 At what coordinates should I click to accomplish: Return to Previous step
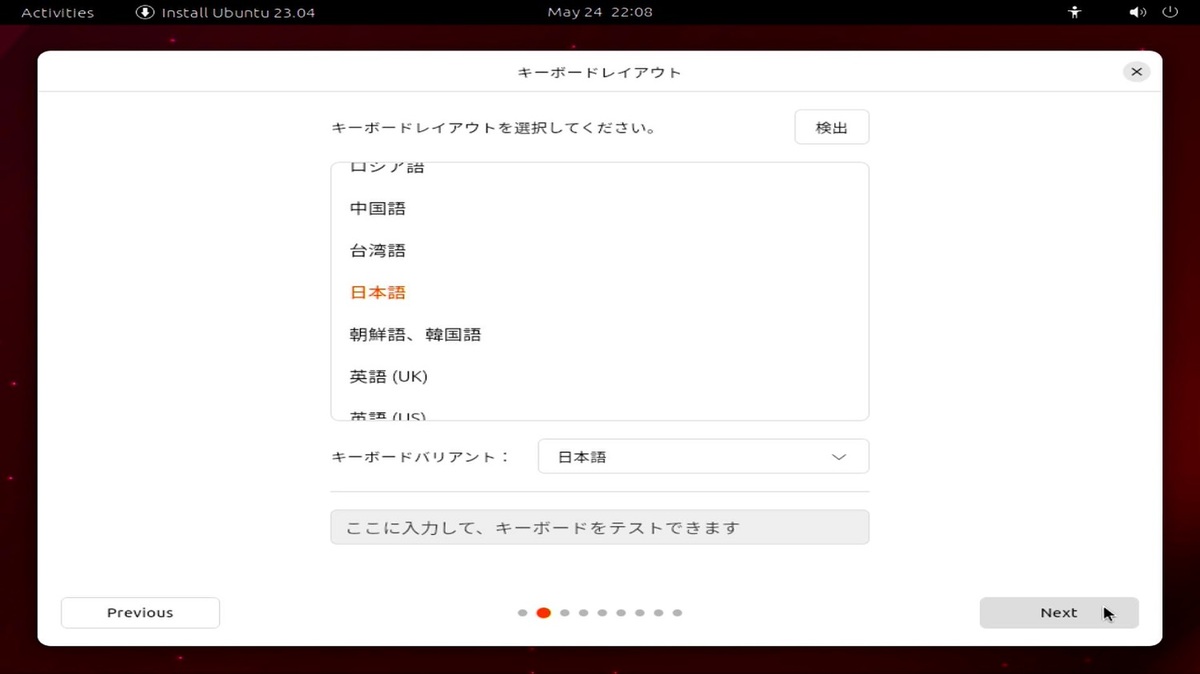click(x=140, y=613)
